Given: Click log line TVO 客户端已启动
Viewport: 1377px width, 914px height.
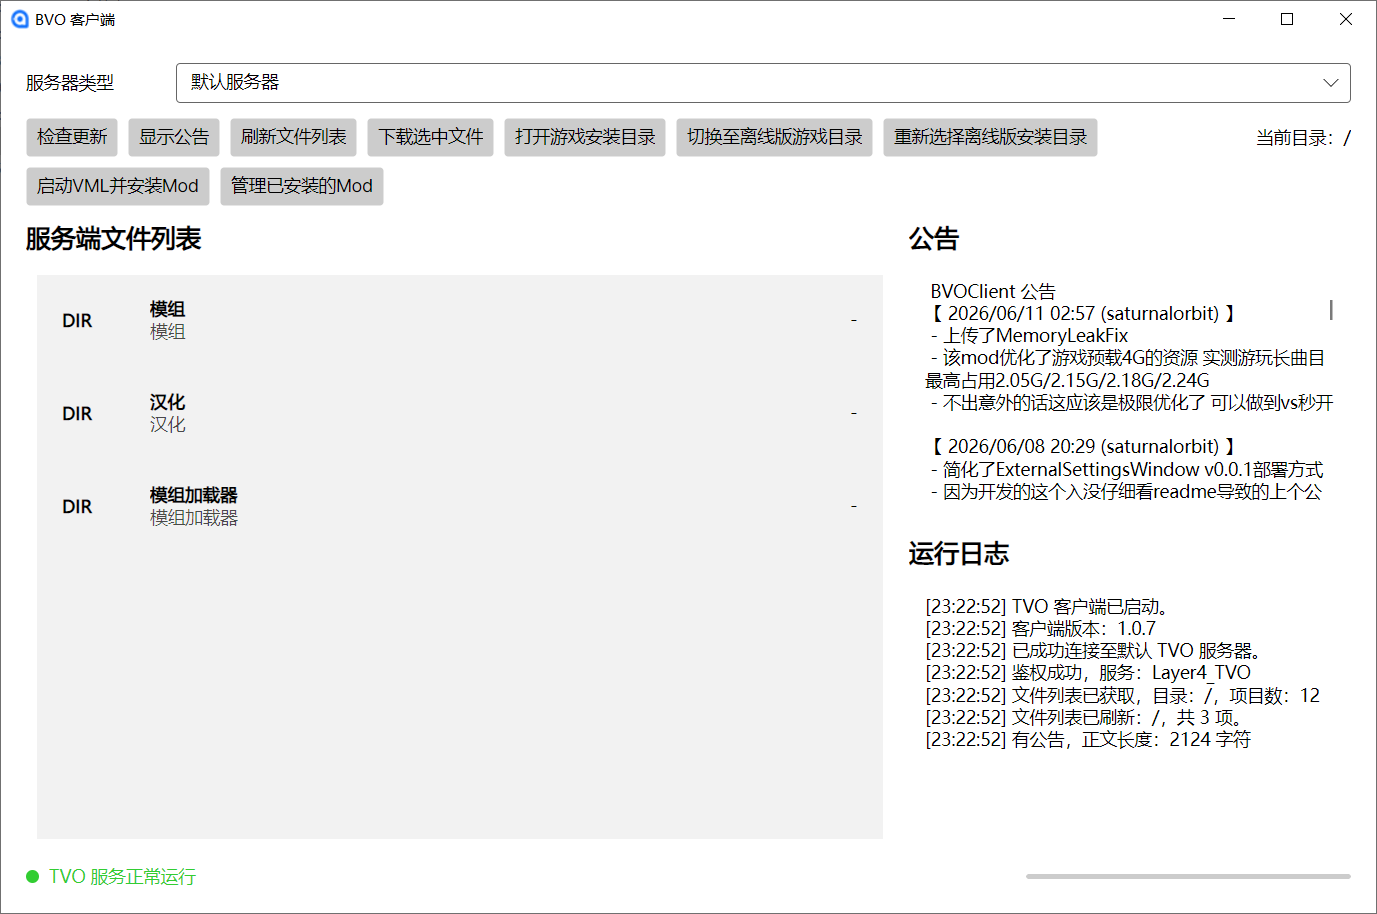Looking at the screenshot, I should coord(1047,607).
